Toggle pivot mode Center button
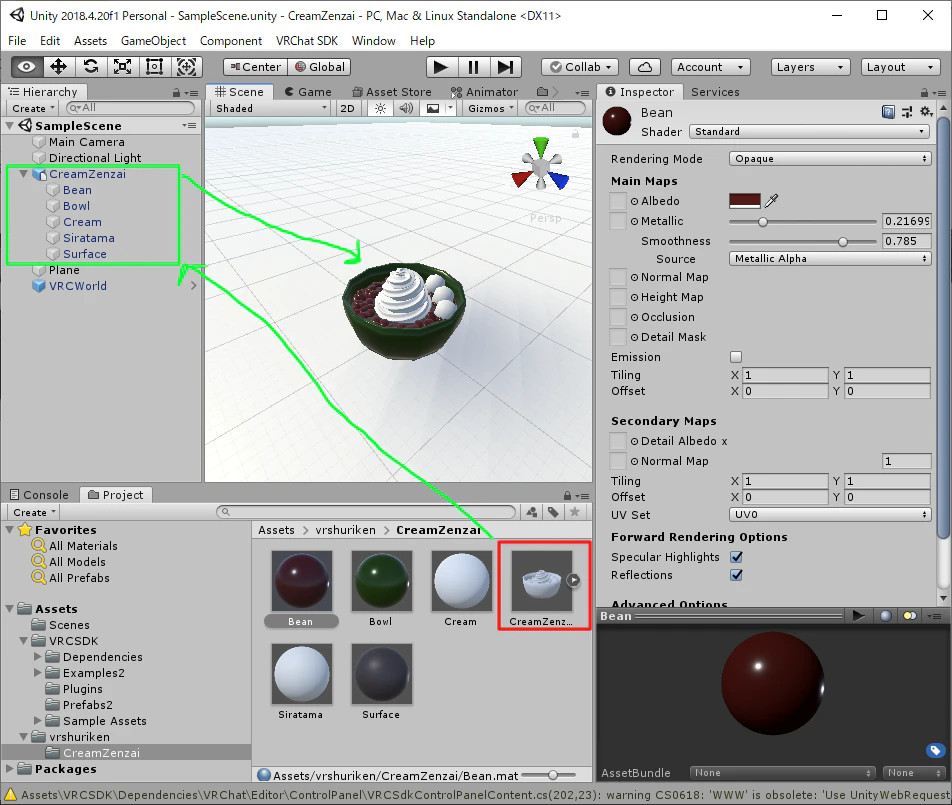 pos(255,67)
